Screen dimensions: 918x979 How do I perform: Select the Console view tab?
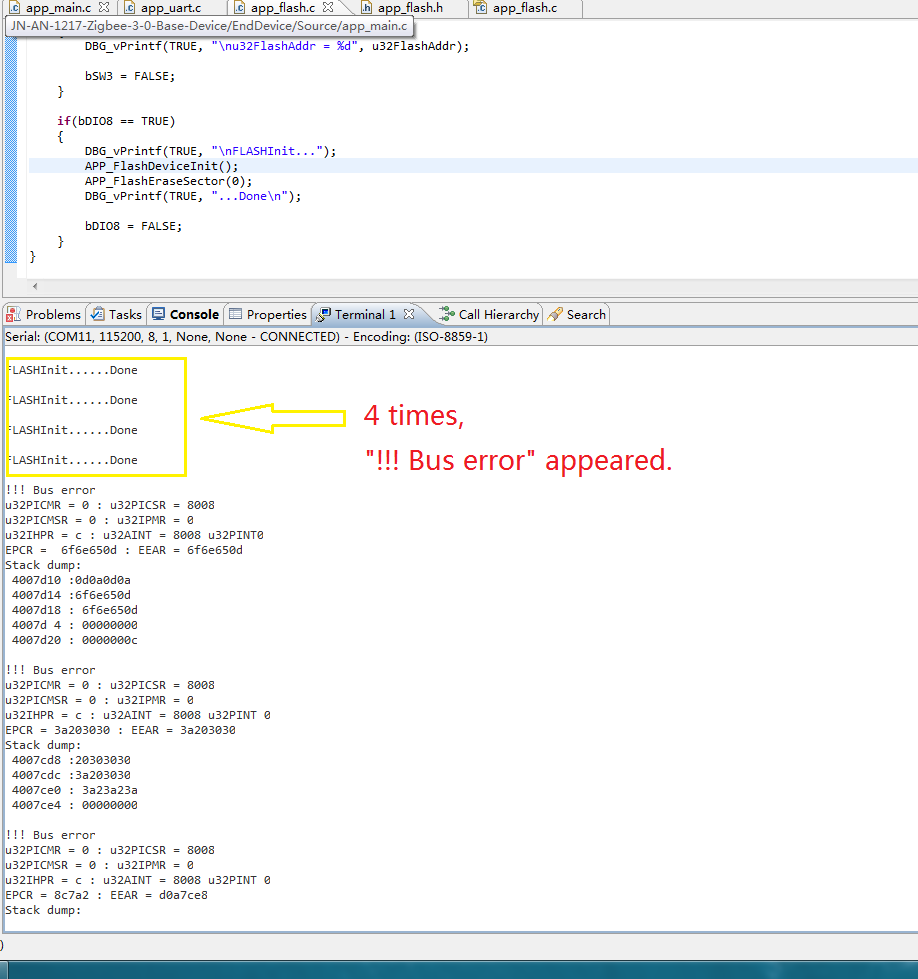point(185,314)
